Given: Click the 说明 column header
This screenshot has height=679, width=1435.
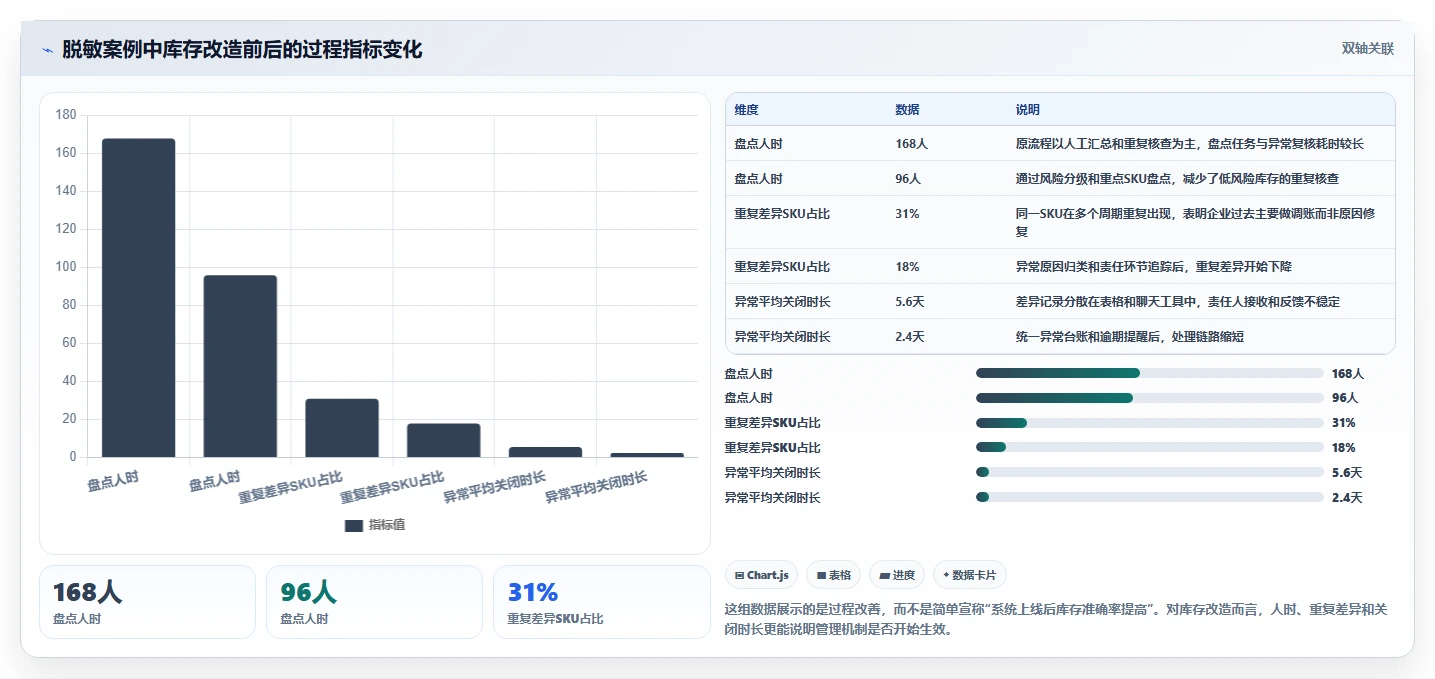Looking at the screenshot, I should click(x=1027, y=110).
